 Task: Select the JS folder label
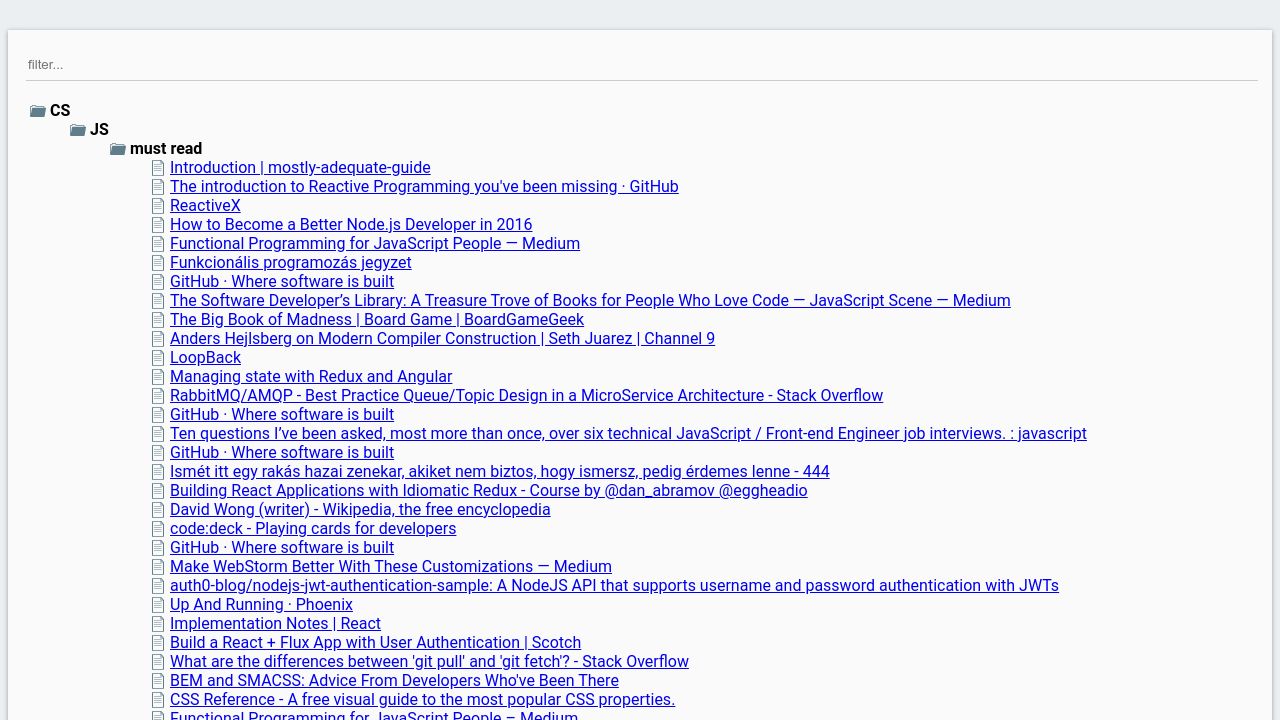tap(99, 129)
